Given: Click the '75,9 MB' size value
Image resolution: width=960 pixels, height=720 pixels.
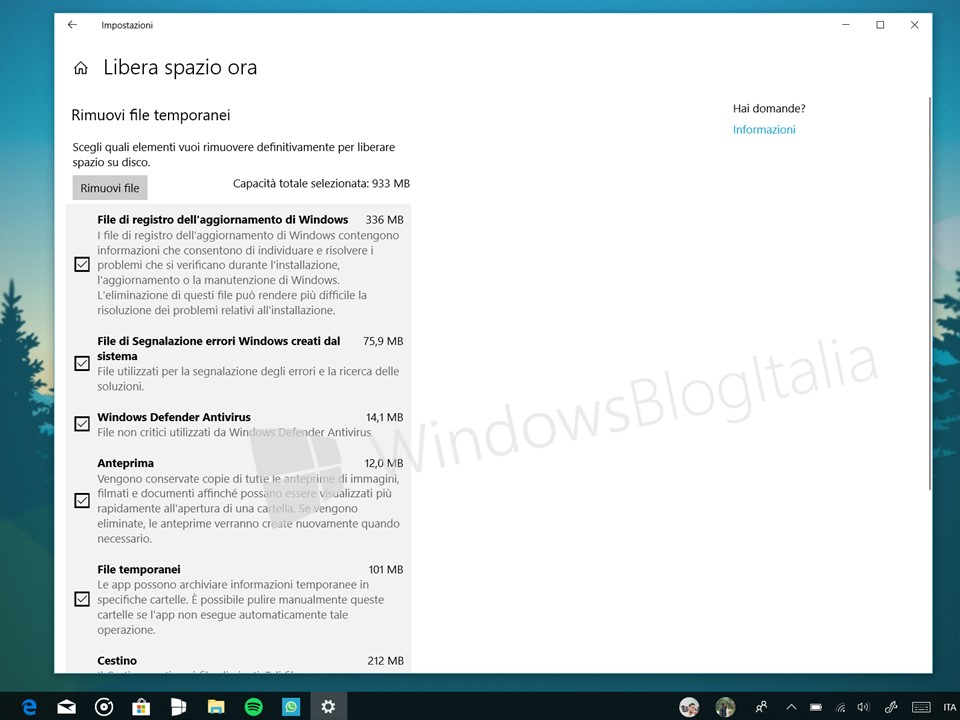Looking at the screenshot, I should [383, 341].
